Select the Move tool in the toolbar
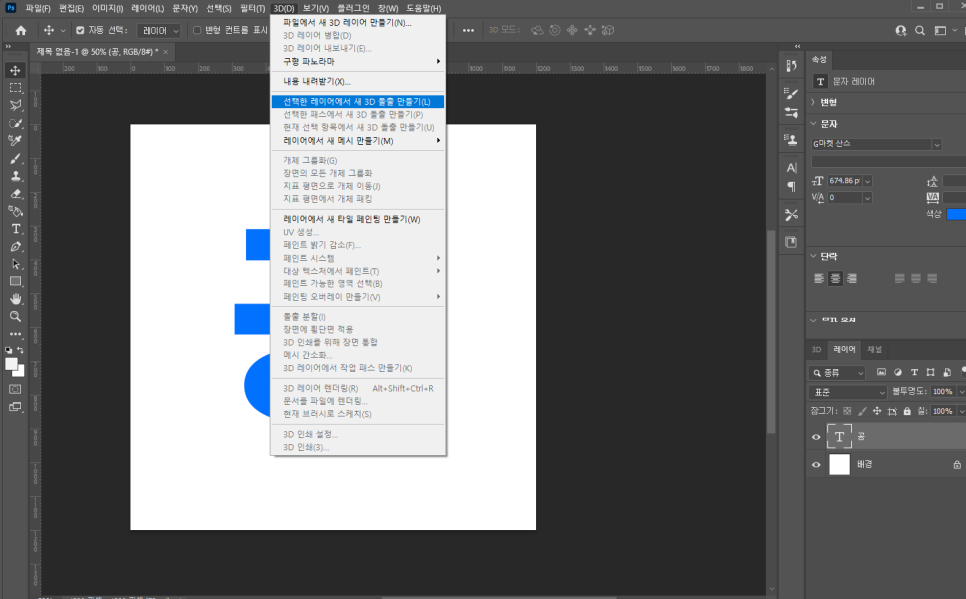This screenshot has width=966, height=599. click(15, 70)
